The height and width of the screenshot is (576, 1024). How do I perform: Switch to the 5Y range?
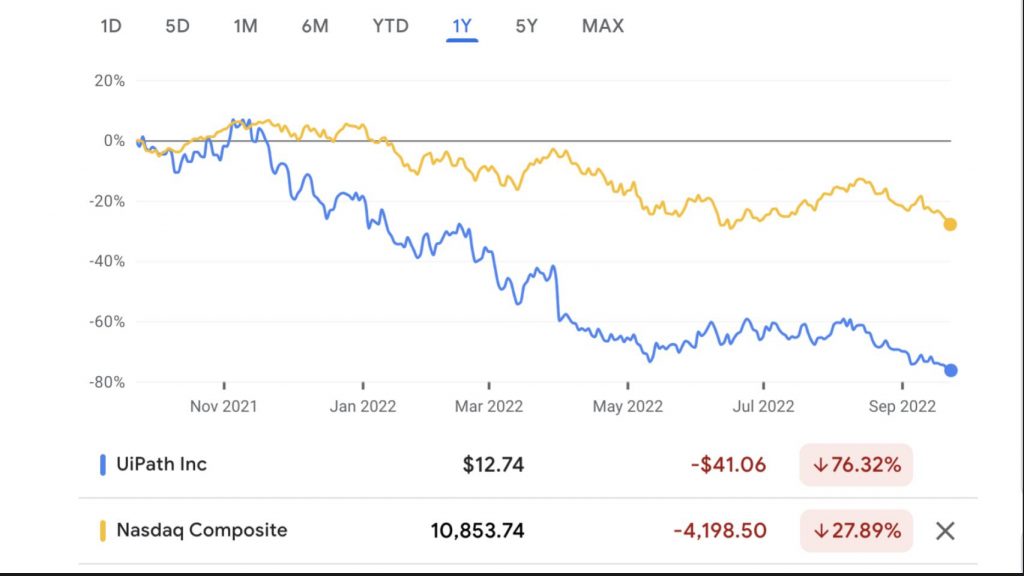[x=527, y=26]
